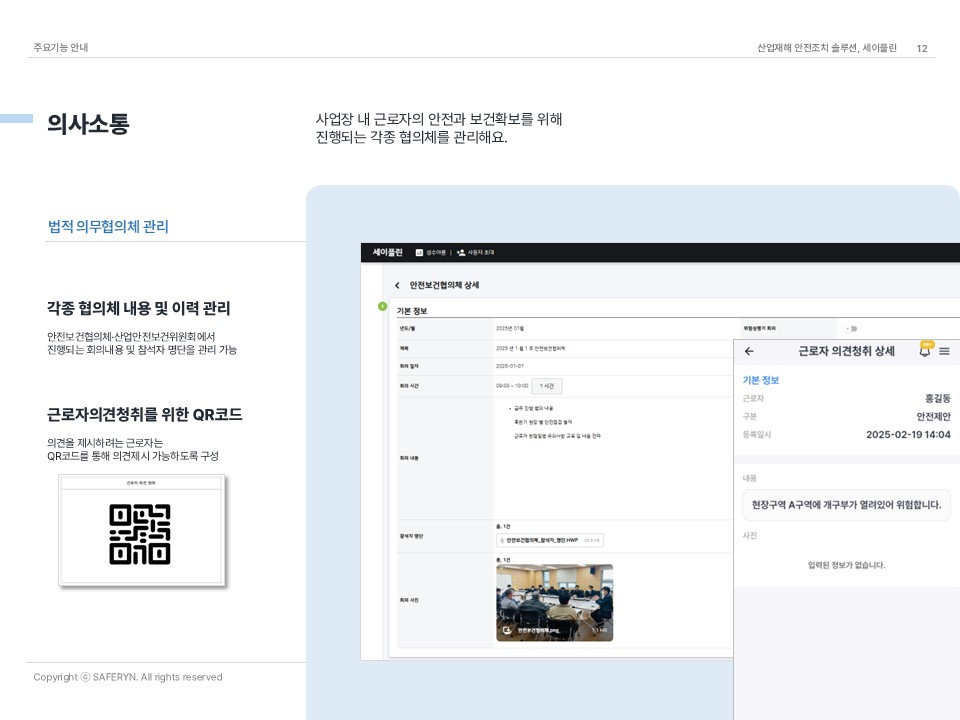Screen dimensions: 960x720
Task: Click the 회의 내용 text area
Action: click(x=610, y=458)
